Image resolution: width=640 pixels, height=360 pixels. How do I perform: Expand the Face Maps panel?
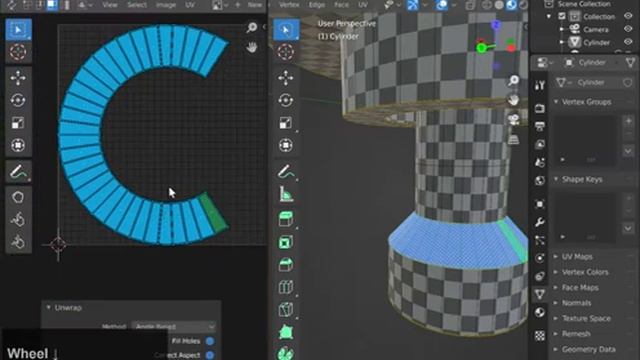coord(556,287)
